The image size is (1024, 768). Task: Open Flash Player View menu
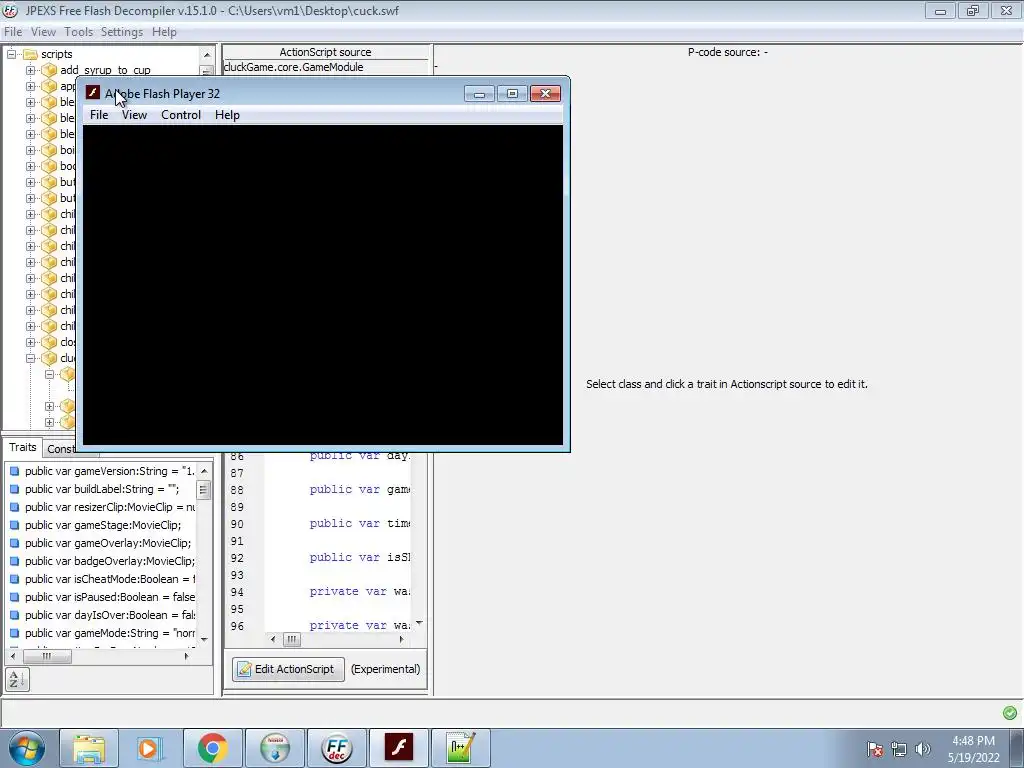[x=135, y=115]
